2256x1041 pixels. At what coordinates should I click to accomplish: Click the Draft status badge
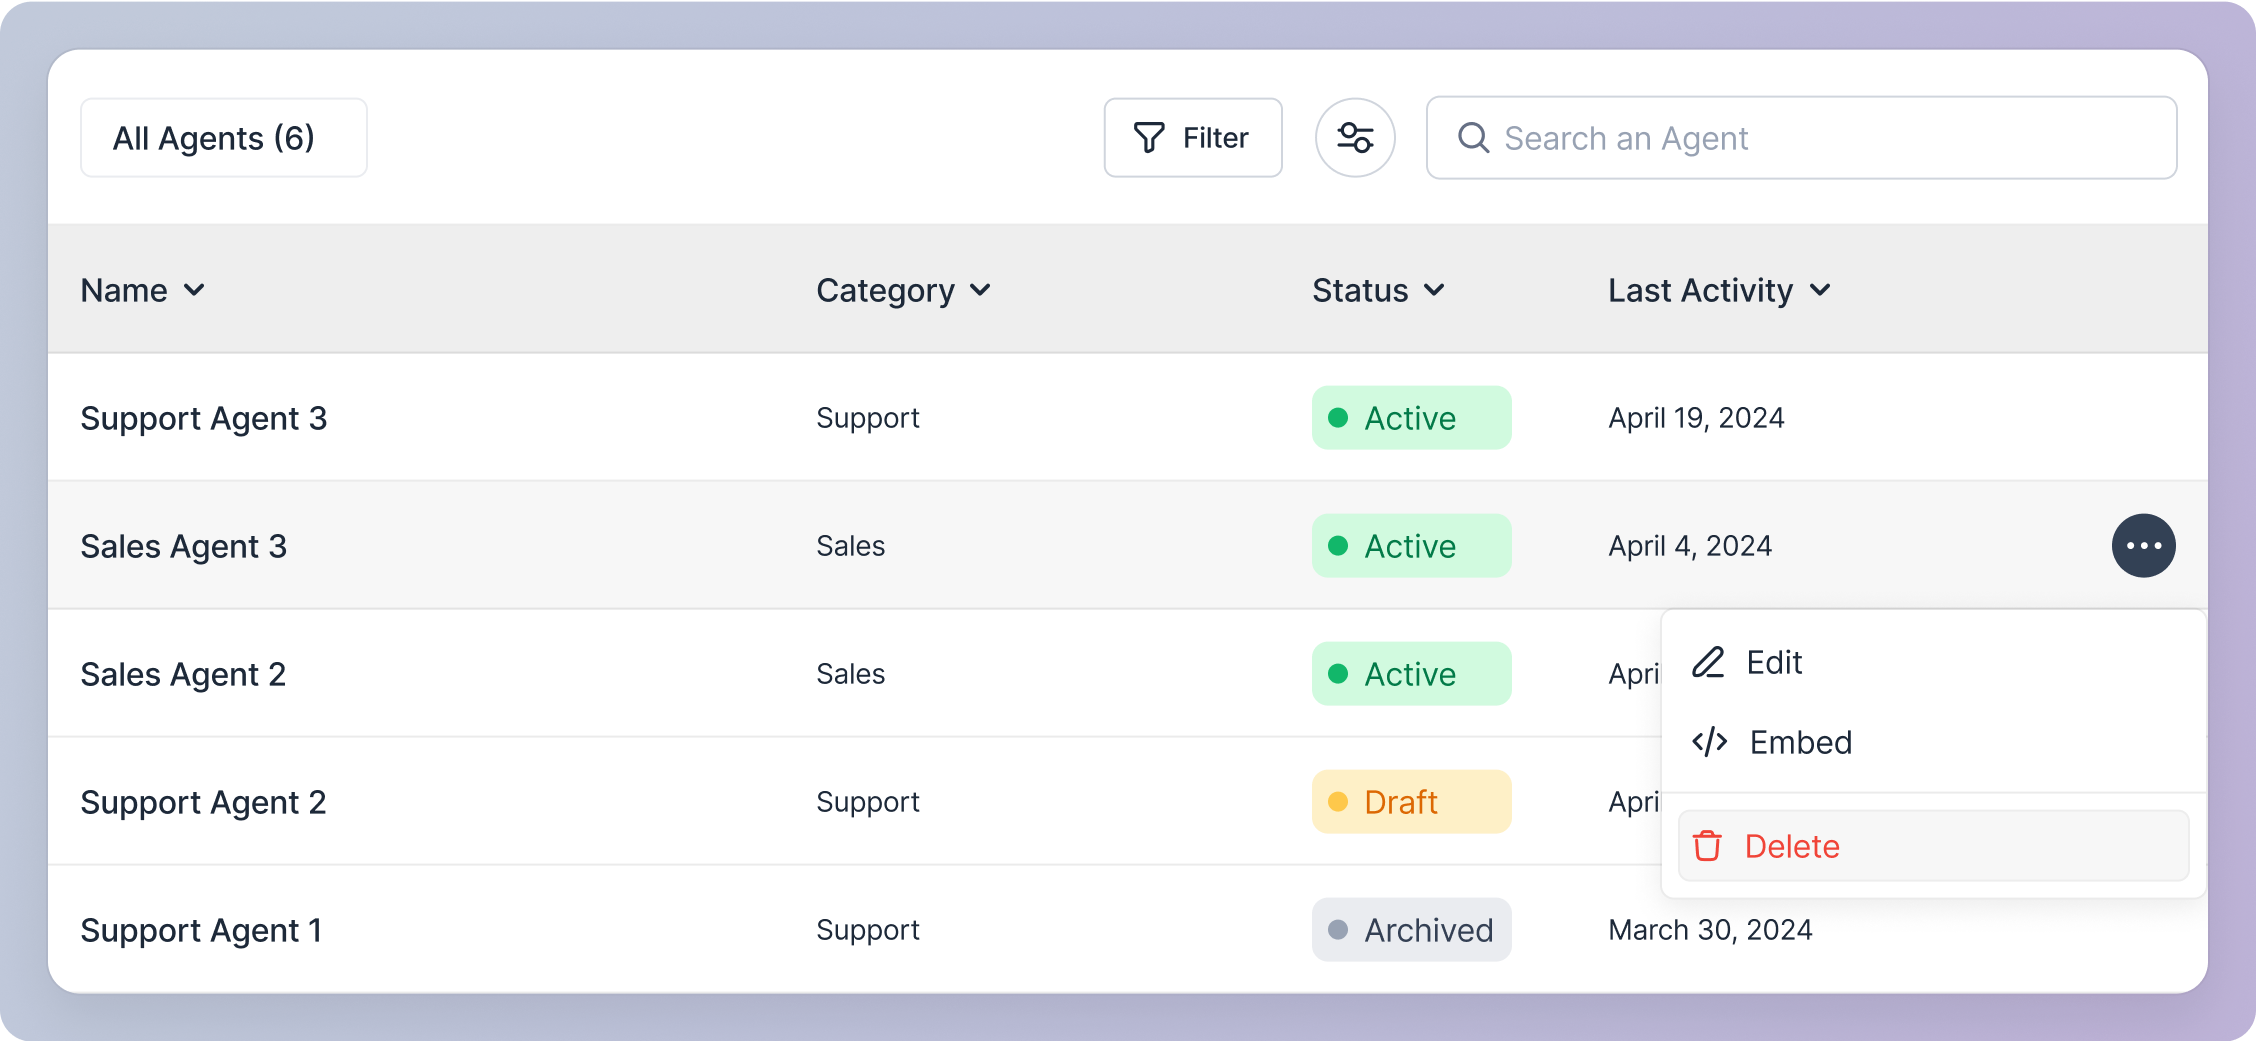click(x=1410, y=802)
